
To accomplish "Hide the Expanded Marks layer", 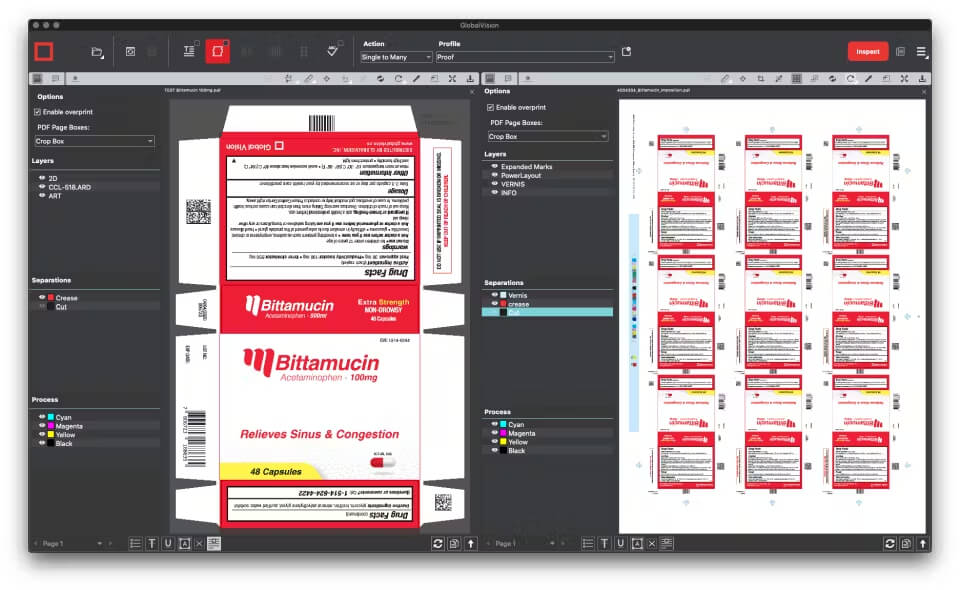I will point(495,166).
